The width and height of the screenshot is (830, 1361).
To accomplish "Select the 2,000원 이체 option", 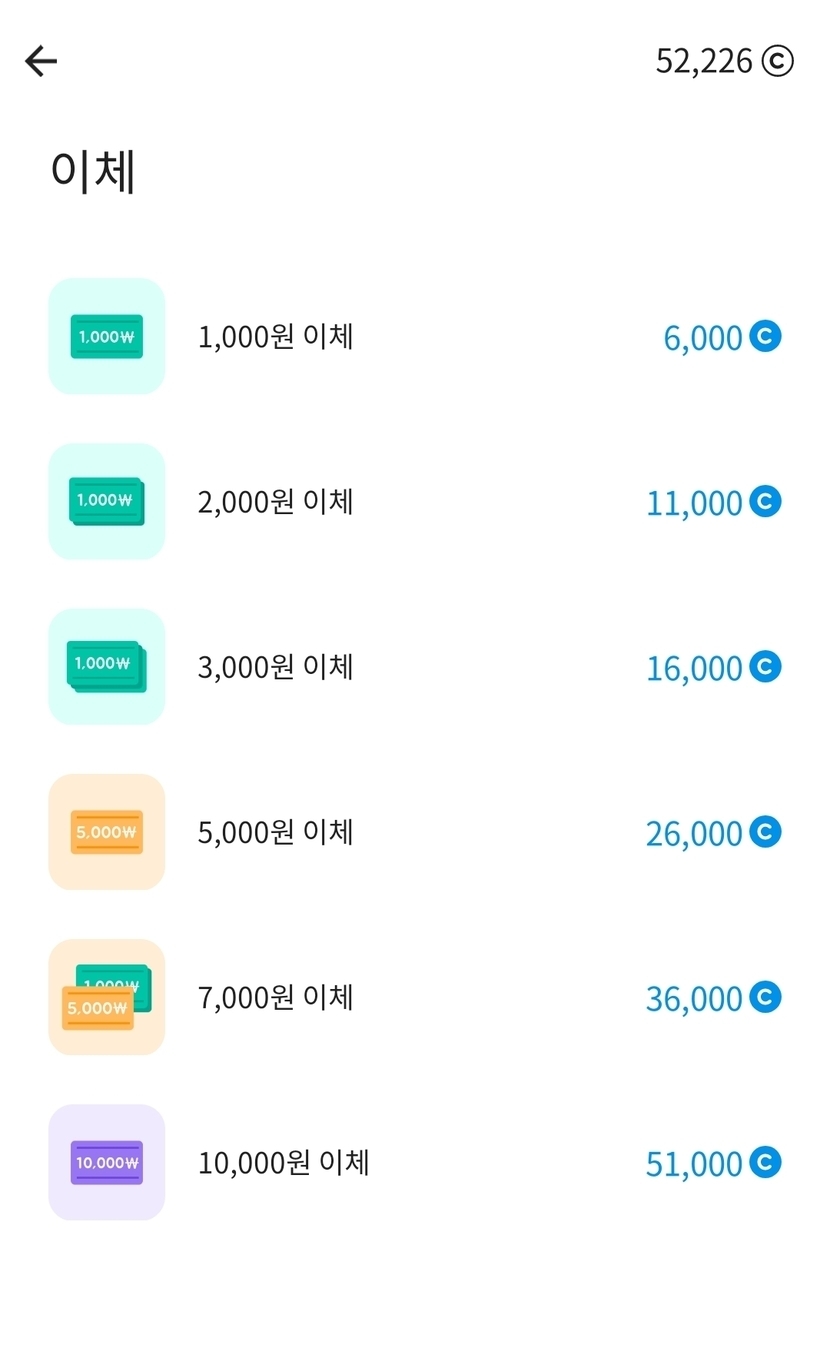I will tap(275, 502).
